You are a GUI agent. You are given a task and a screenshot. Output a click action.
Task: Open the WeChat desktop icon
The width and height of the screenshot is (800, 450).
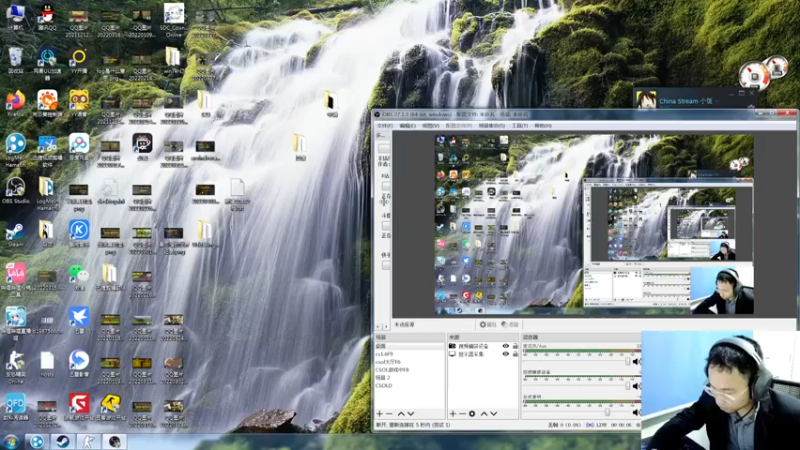tap(79, 276)
